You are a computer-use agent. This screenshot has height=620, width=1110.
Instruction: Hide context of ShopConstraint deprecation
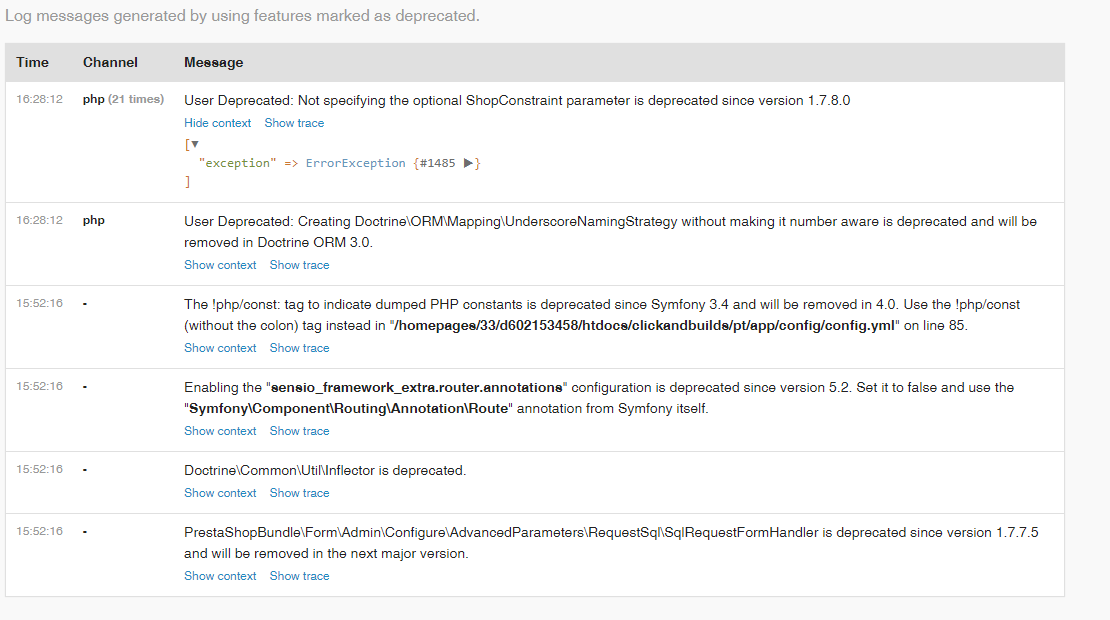[218, 123]
